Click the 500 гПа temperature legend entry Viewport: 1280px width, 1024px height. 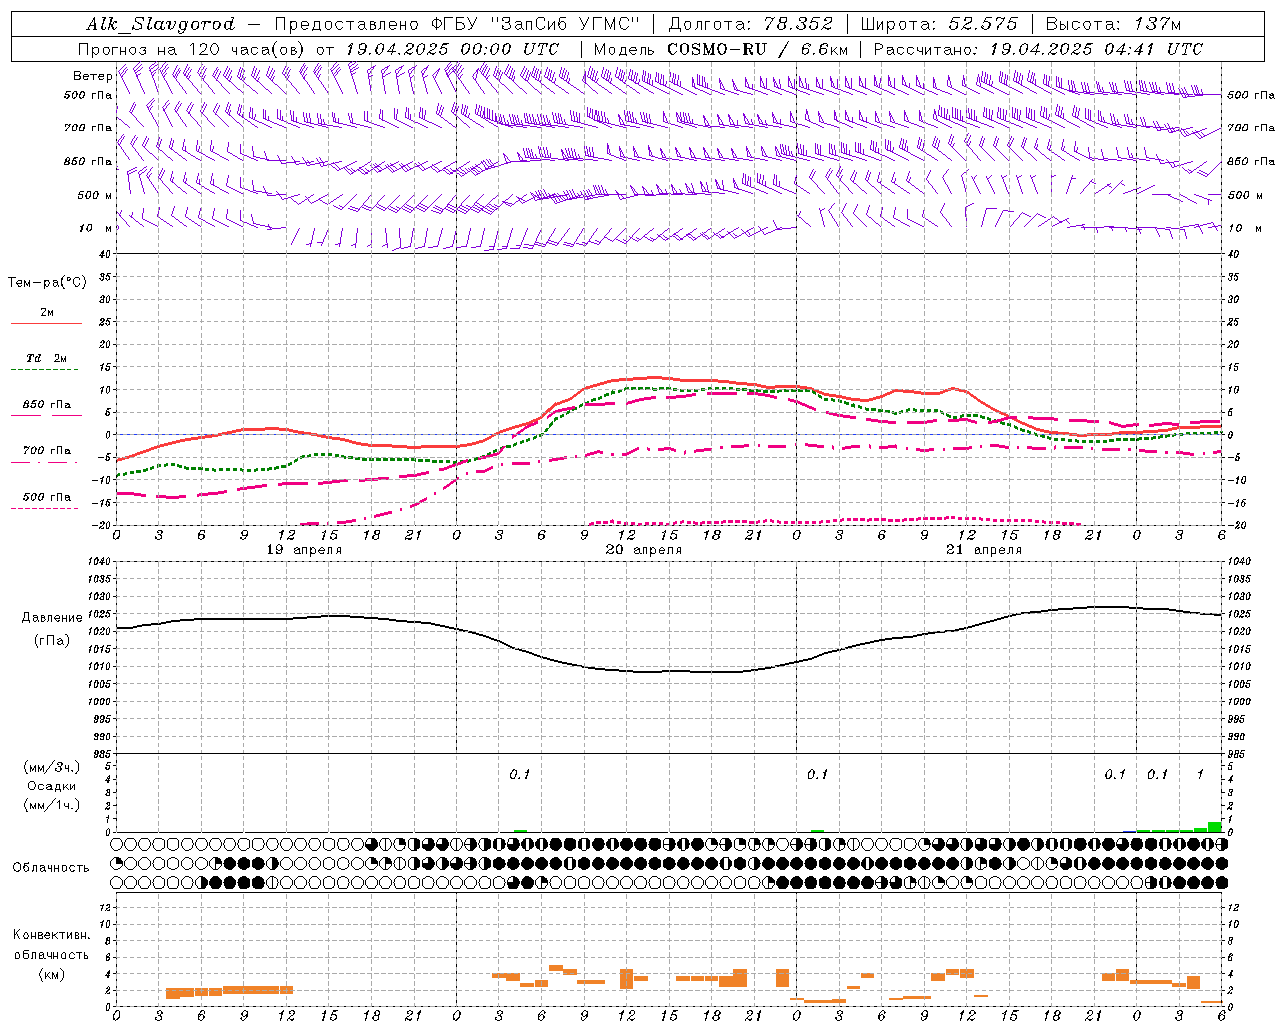pos(46,497)
